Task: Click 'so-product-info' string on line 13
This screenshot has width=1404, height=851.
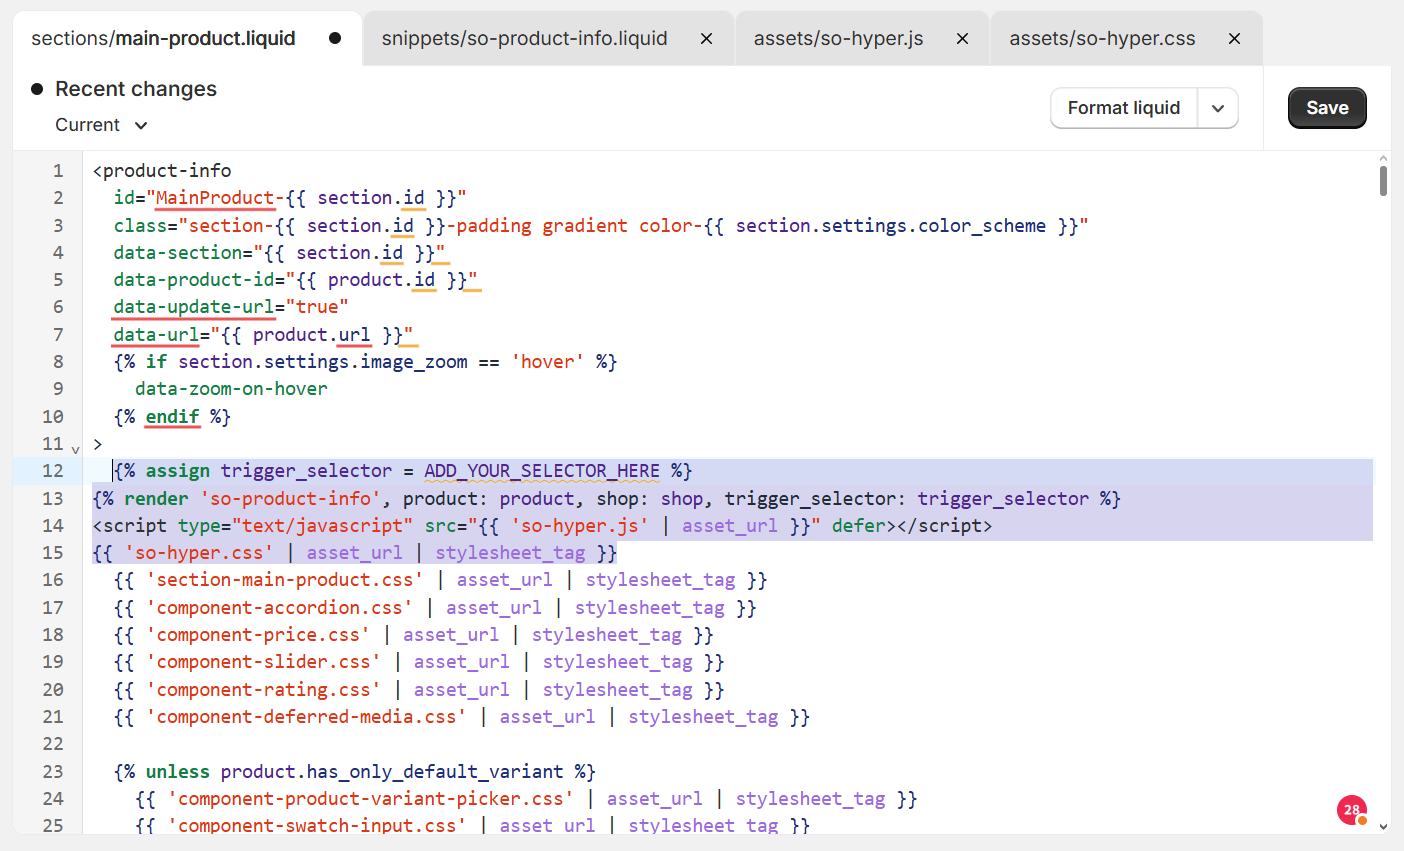Action: click(291, 498)
